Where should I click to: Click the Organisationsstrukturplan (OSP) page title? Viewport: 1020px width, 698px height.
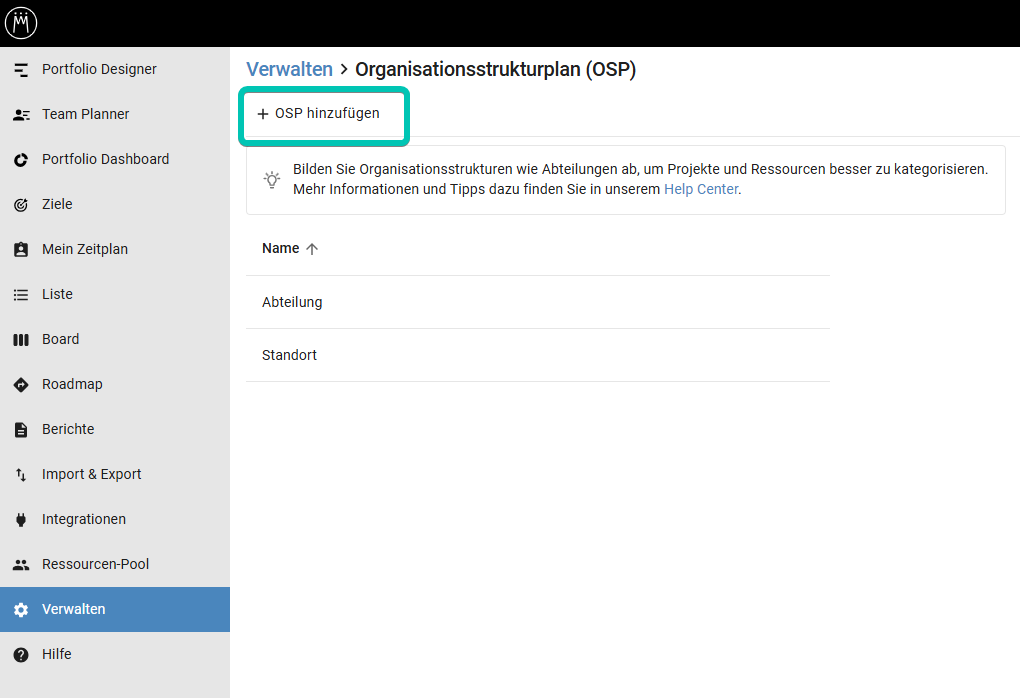pos(496,70)
